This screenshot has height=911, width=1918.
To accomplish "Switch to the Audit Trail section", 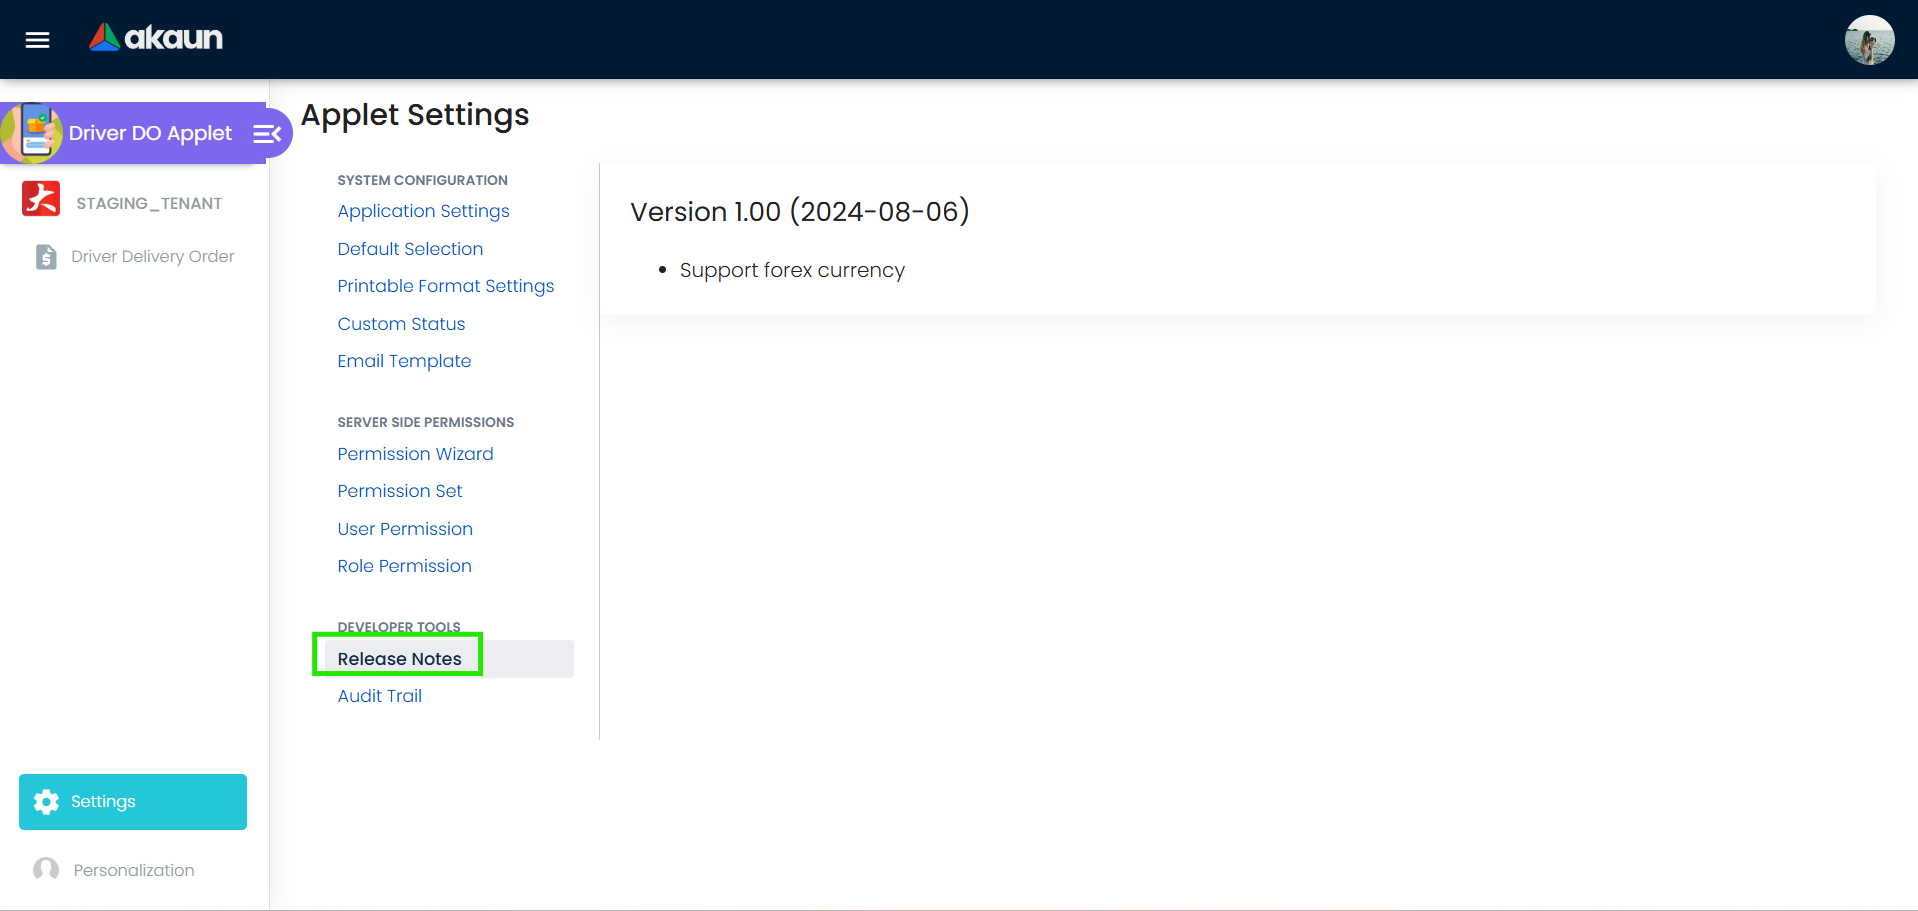I will point(379,695).
